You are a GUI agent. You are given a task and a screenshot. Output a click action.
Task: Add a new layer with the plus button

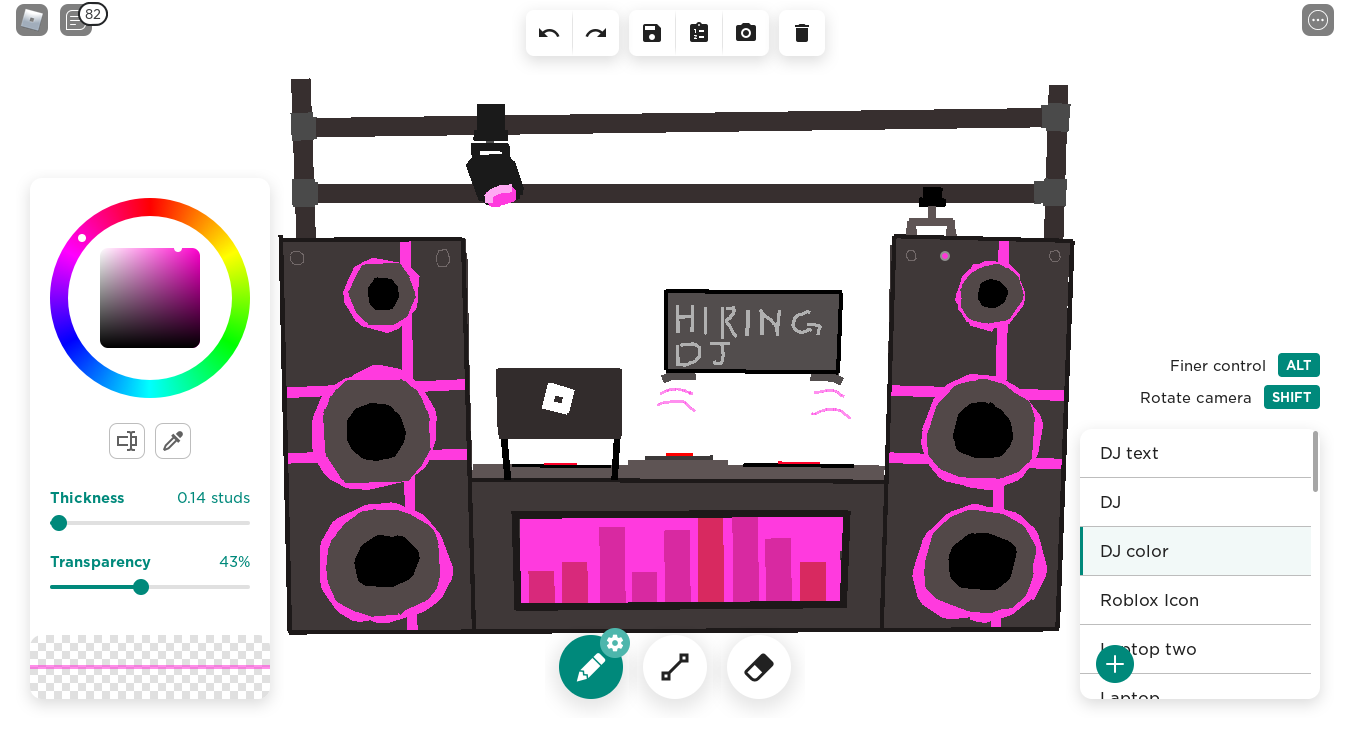1114,663
